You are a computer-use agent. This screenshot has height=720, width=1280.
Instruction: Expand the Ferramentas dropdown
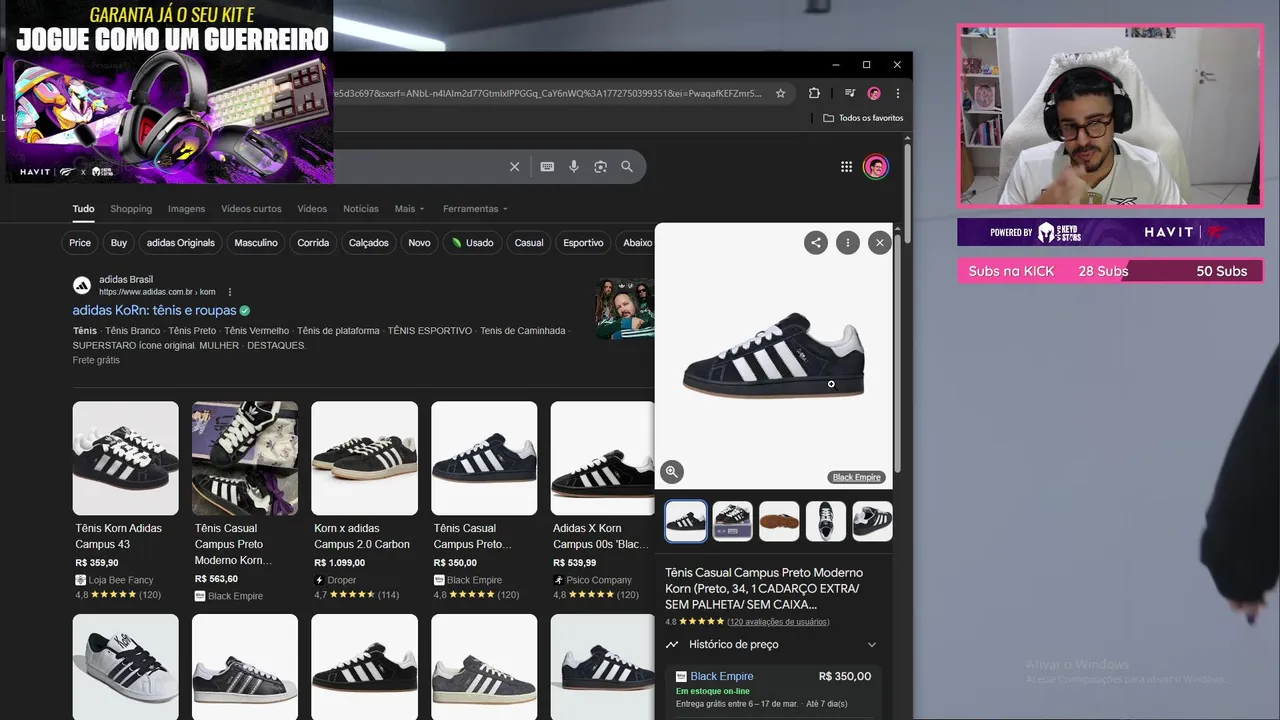(475, 209)
